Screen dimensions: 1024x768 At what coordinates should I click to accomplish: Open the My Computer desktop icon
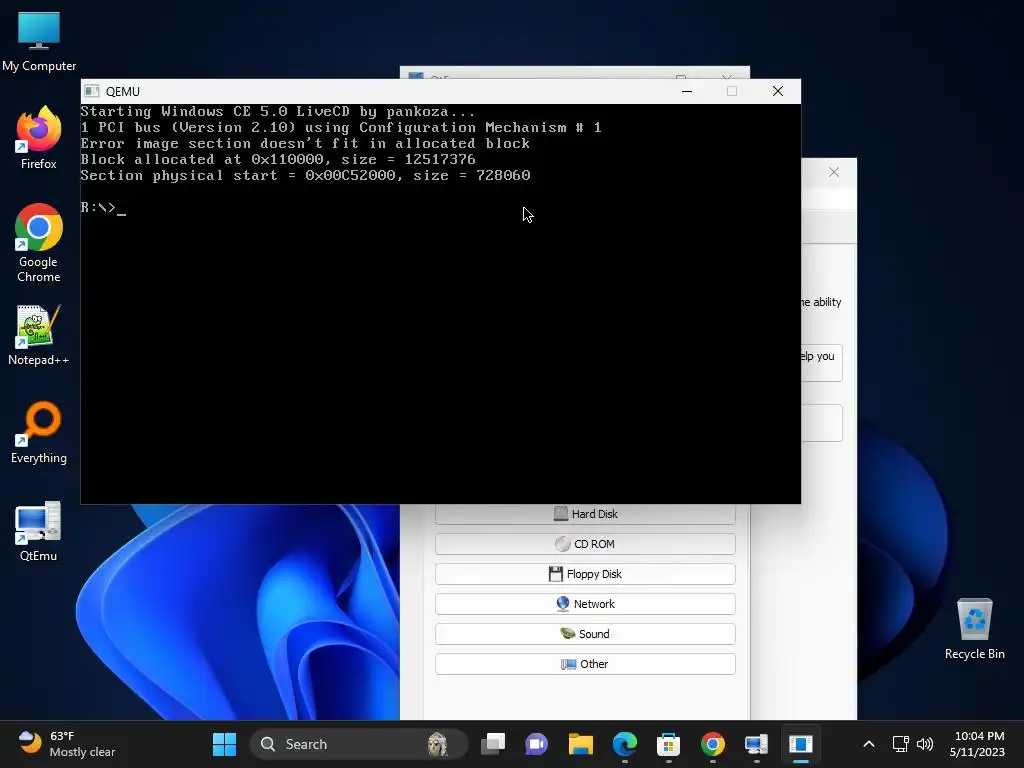point(39,40)
